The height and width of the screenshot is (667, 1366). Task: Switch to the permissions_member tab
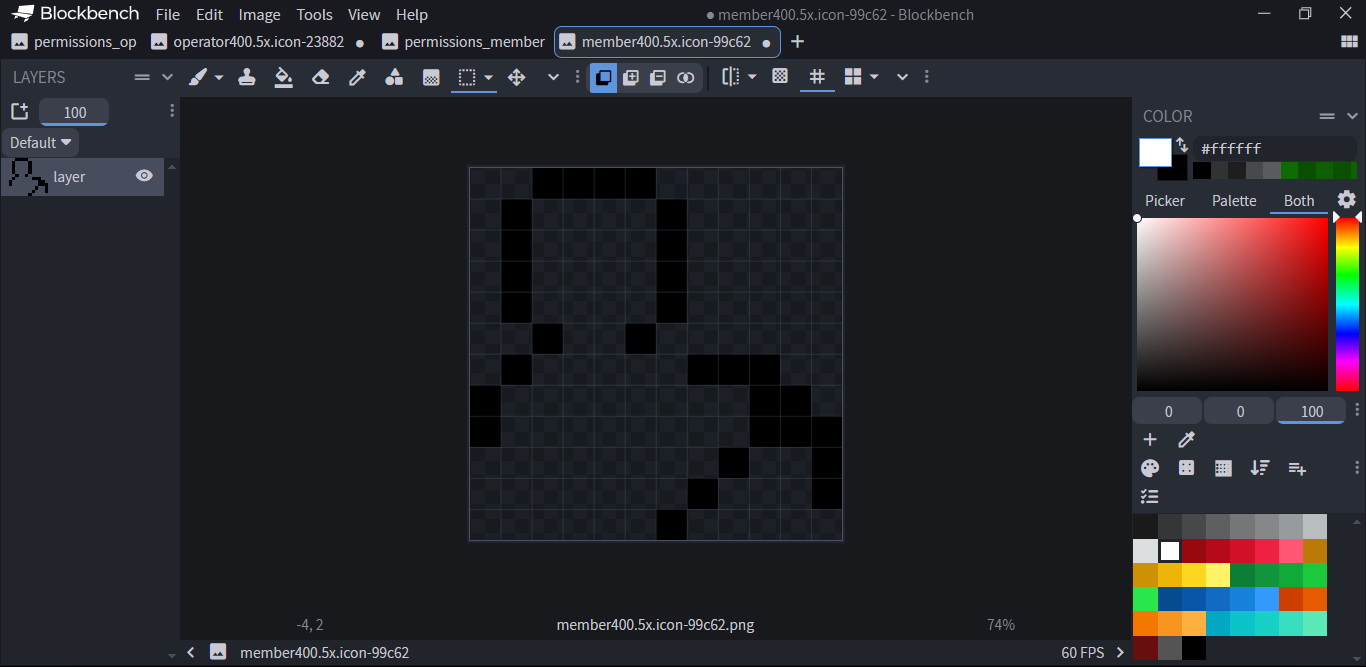[463, 42]
